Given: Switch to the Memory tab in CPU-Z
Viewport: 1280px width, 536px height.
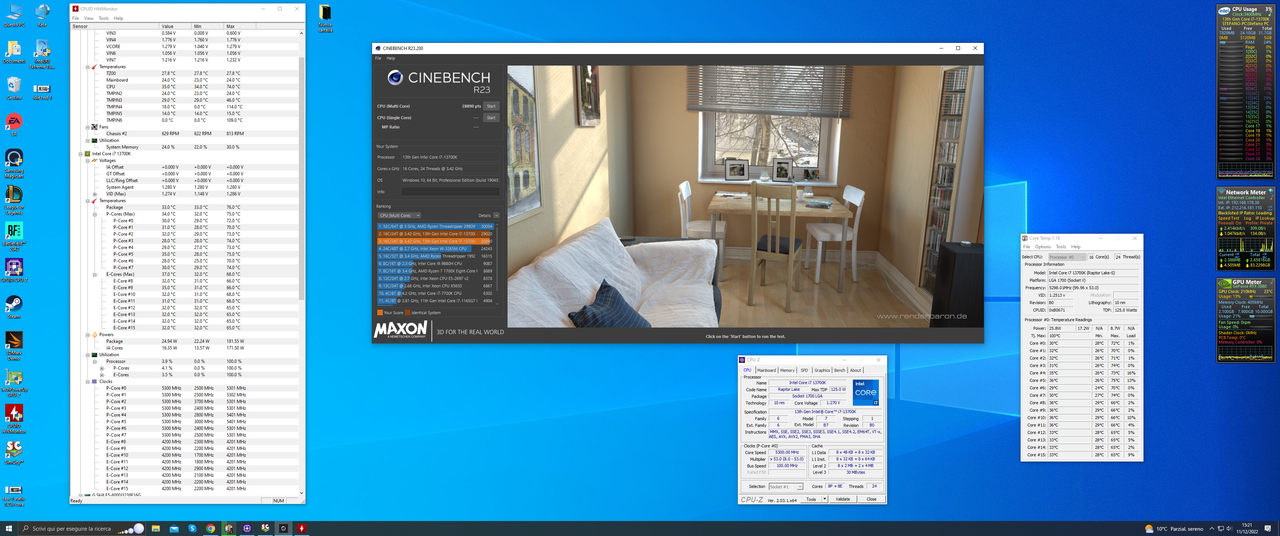Looking at the screenshot, I should [x=788, y=370].
